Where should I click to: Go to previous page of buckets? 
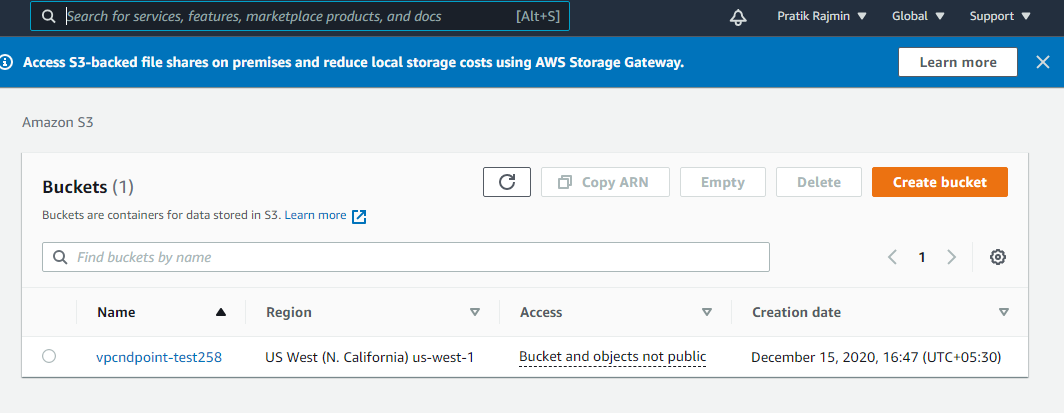(892, 257)
